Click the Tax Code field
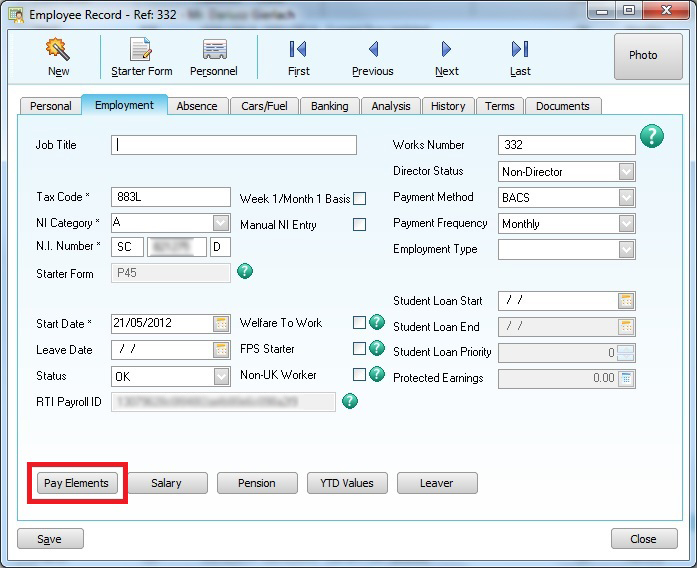The height and width of the screenshot is (568, 697). point(171,197)
